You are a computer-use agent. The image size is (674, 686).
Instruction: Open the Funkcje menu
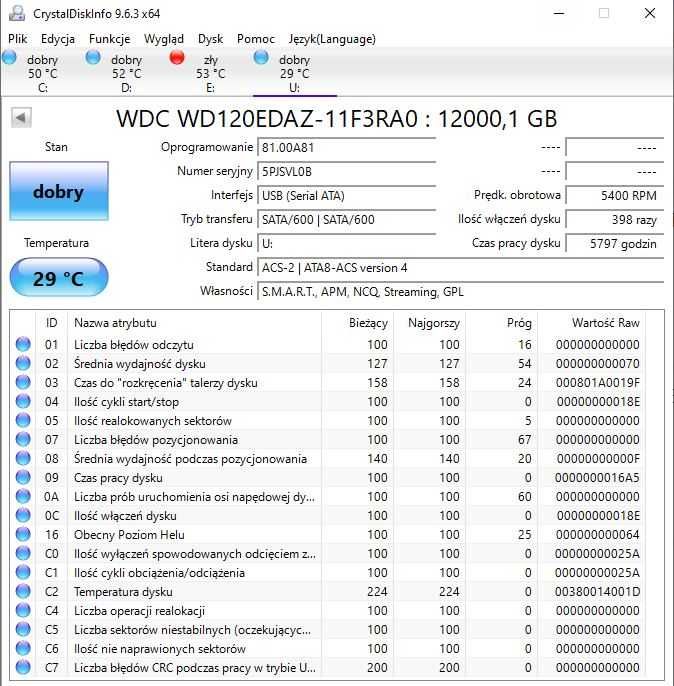click(109, 39)
